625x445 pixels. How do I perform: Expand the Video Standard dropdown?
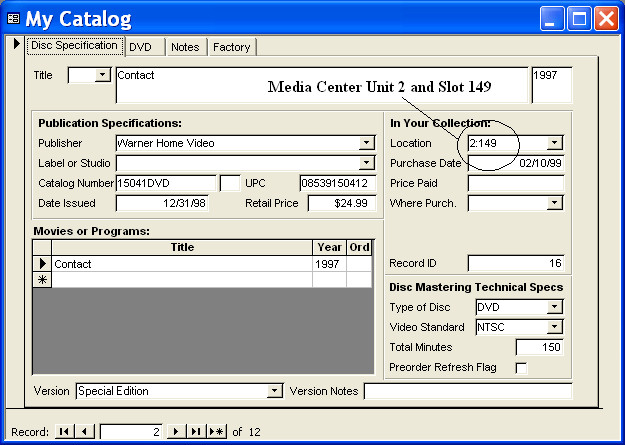(x=555, y=327)
